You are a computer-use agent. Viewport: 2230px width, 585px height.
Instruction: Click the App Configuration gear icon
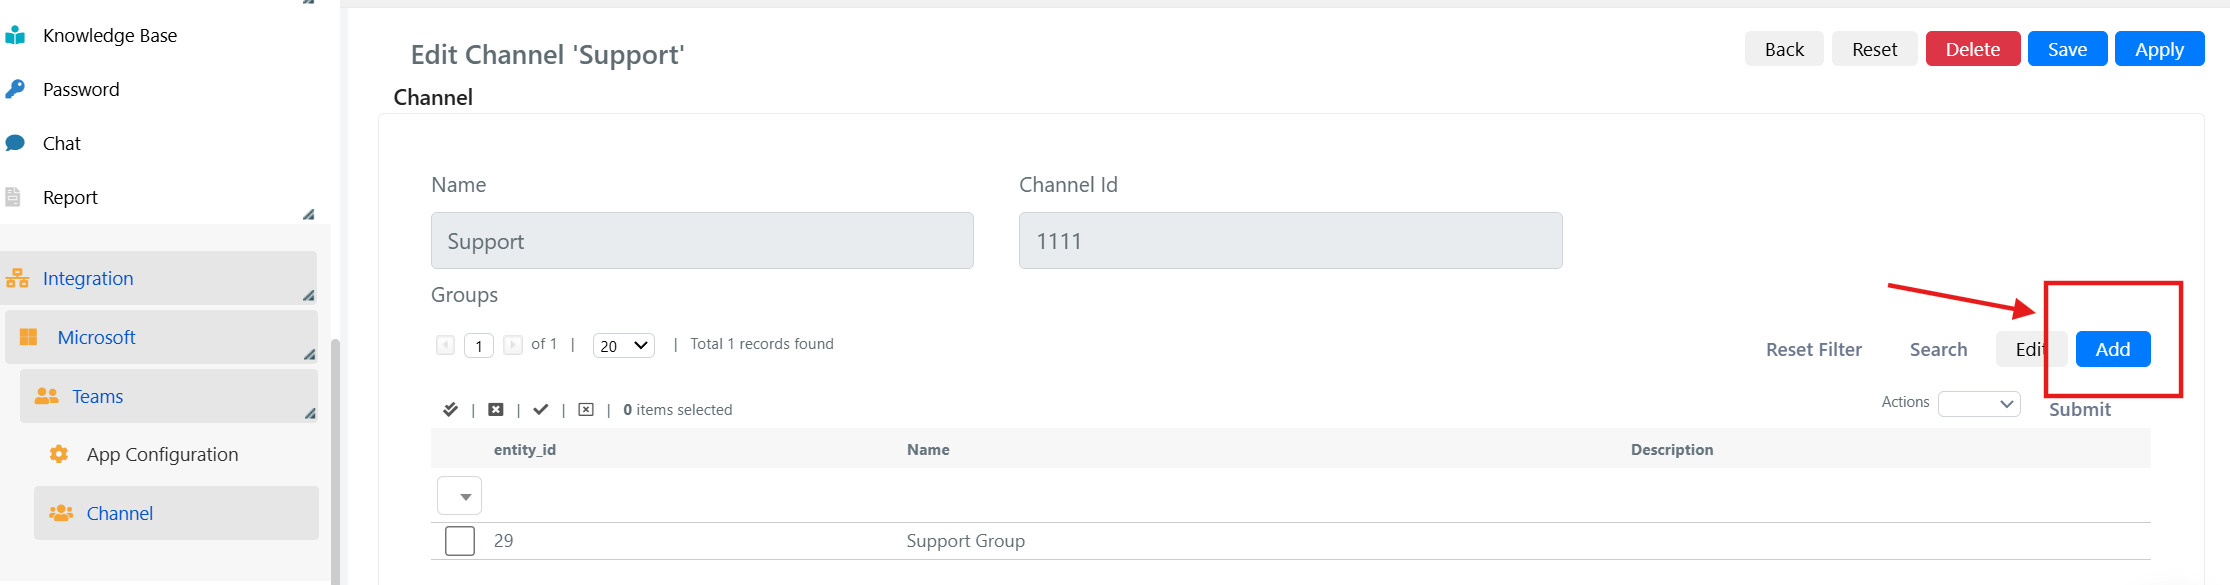(59, 454)
